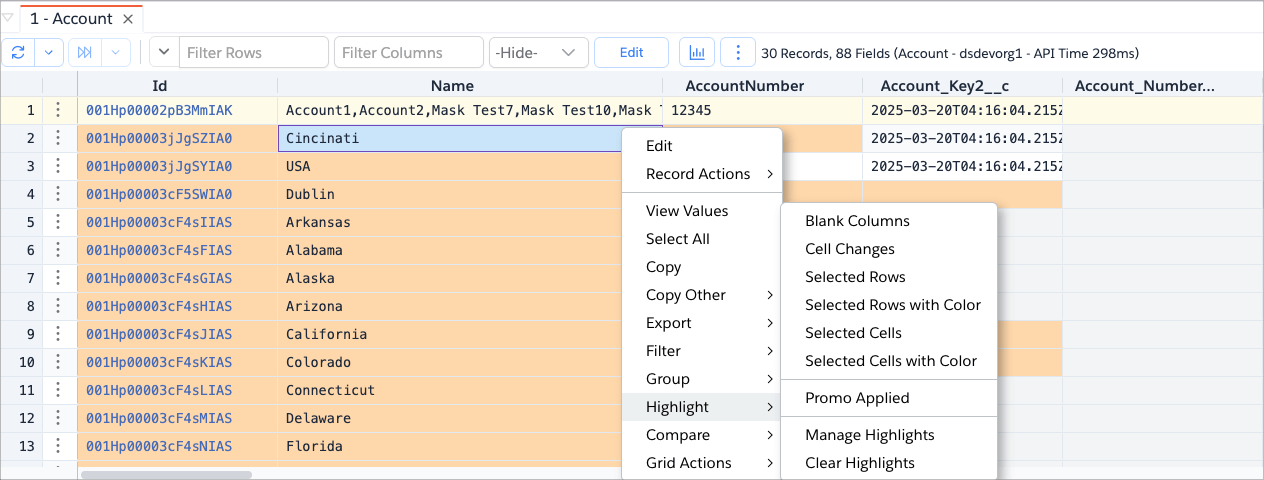Open the refresh options dropdown arrow
Viewport: 1264px width, 480px height.
click(x=50, y=52)
